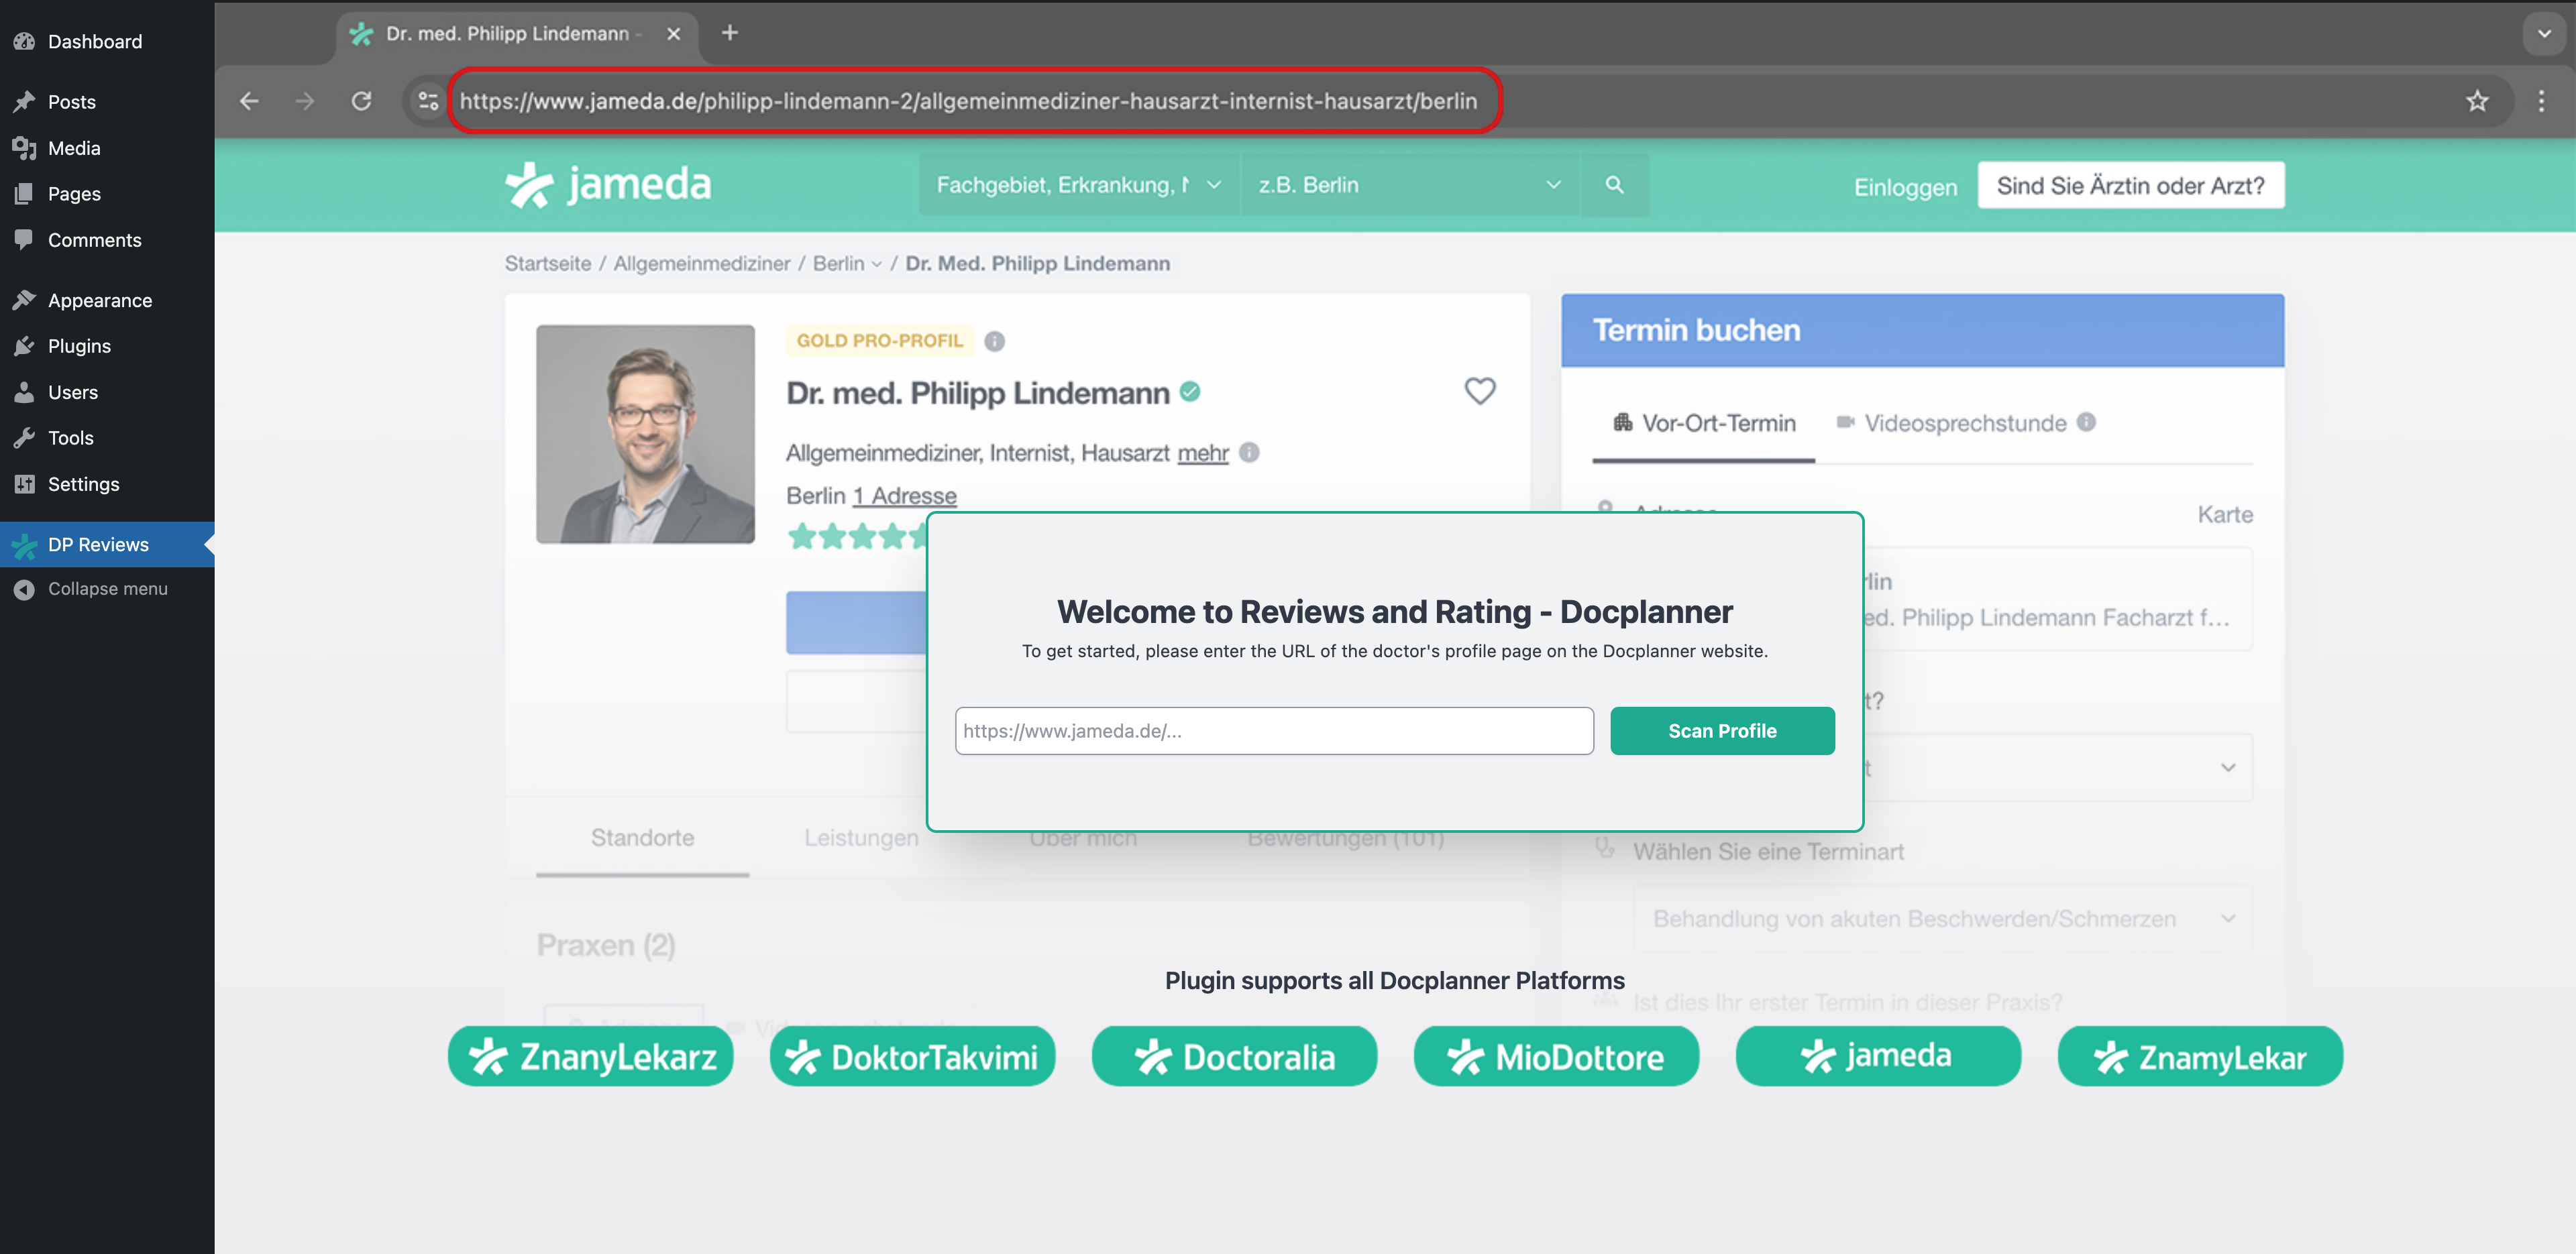
Task: Select the jameda platform badge
Action: [1878, 1056]
